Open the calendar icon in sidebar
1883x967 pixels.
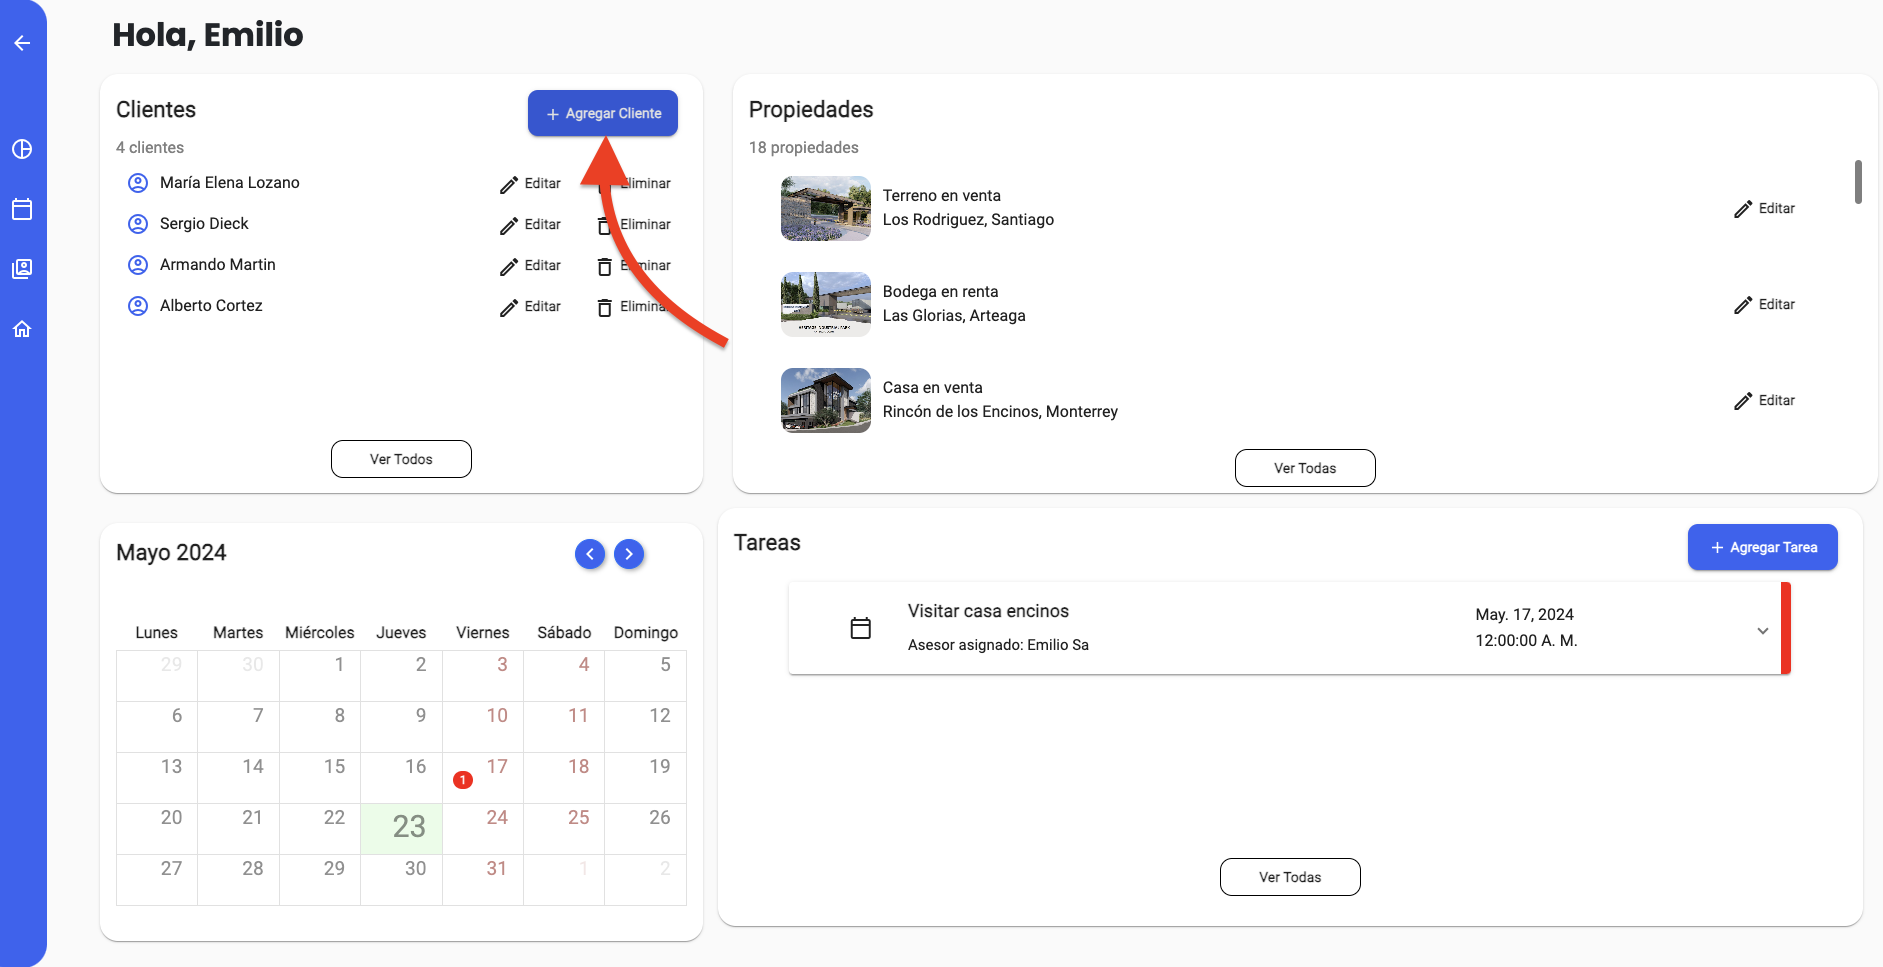pyautogui.click(x=22, y=209)
